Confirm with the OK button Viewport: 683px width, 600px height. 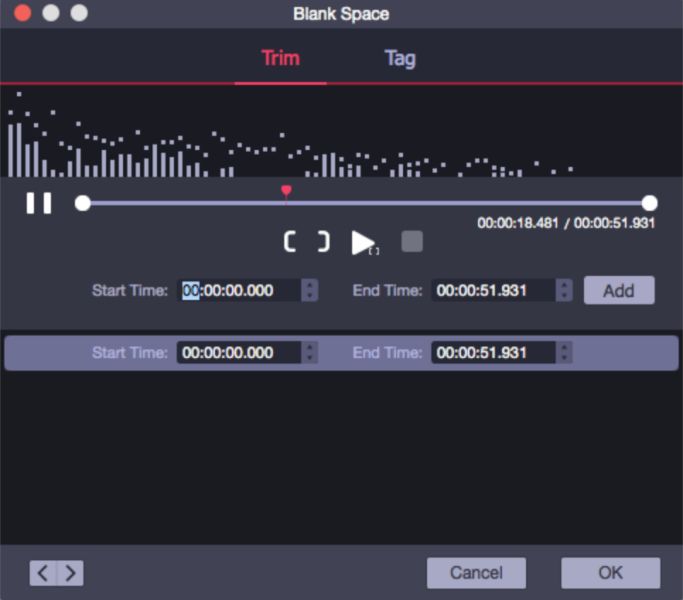coord(610,573)
